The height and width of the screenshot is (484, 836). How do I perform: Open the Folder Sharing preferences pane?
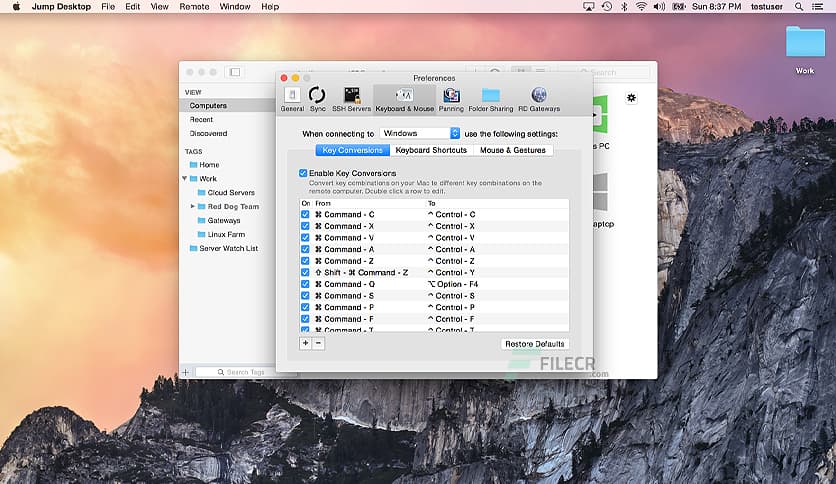tap(491, 100)
